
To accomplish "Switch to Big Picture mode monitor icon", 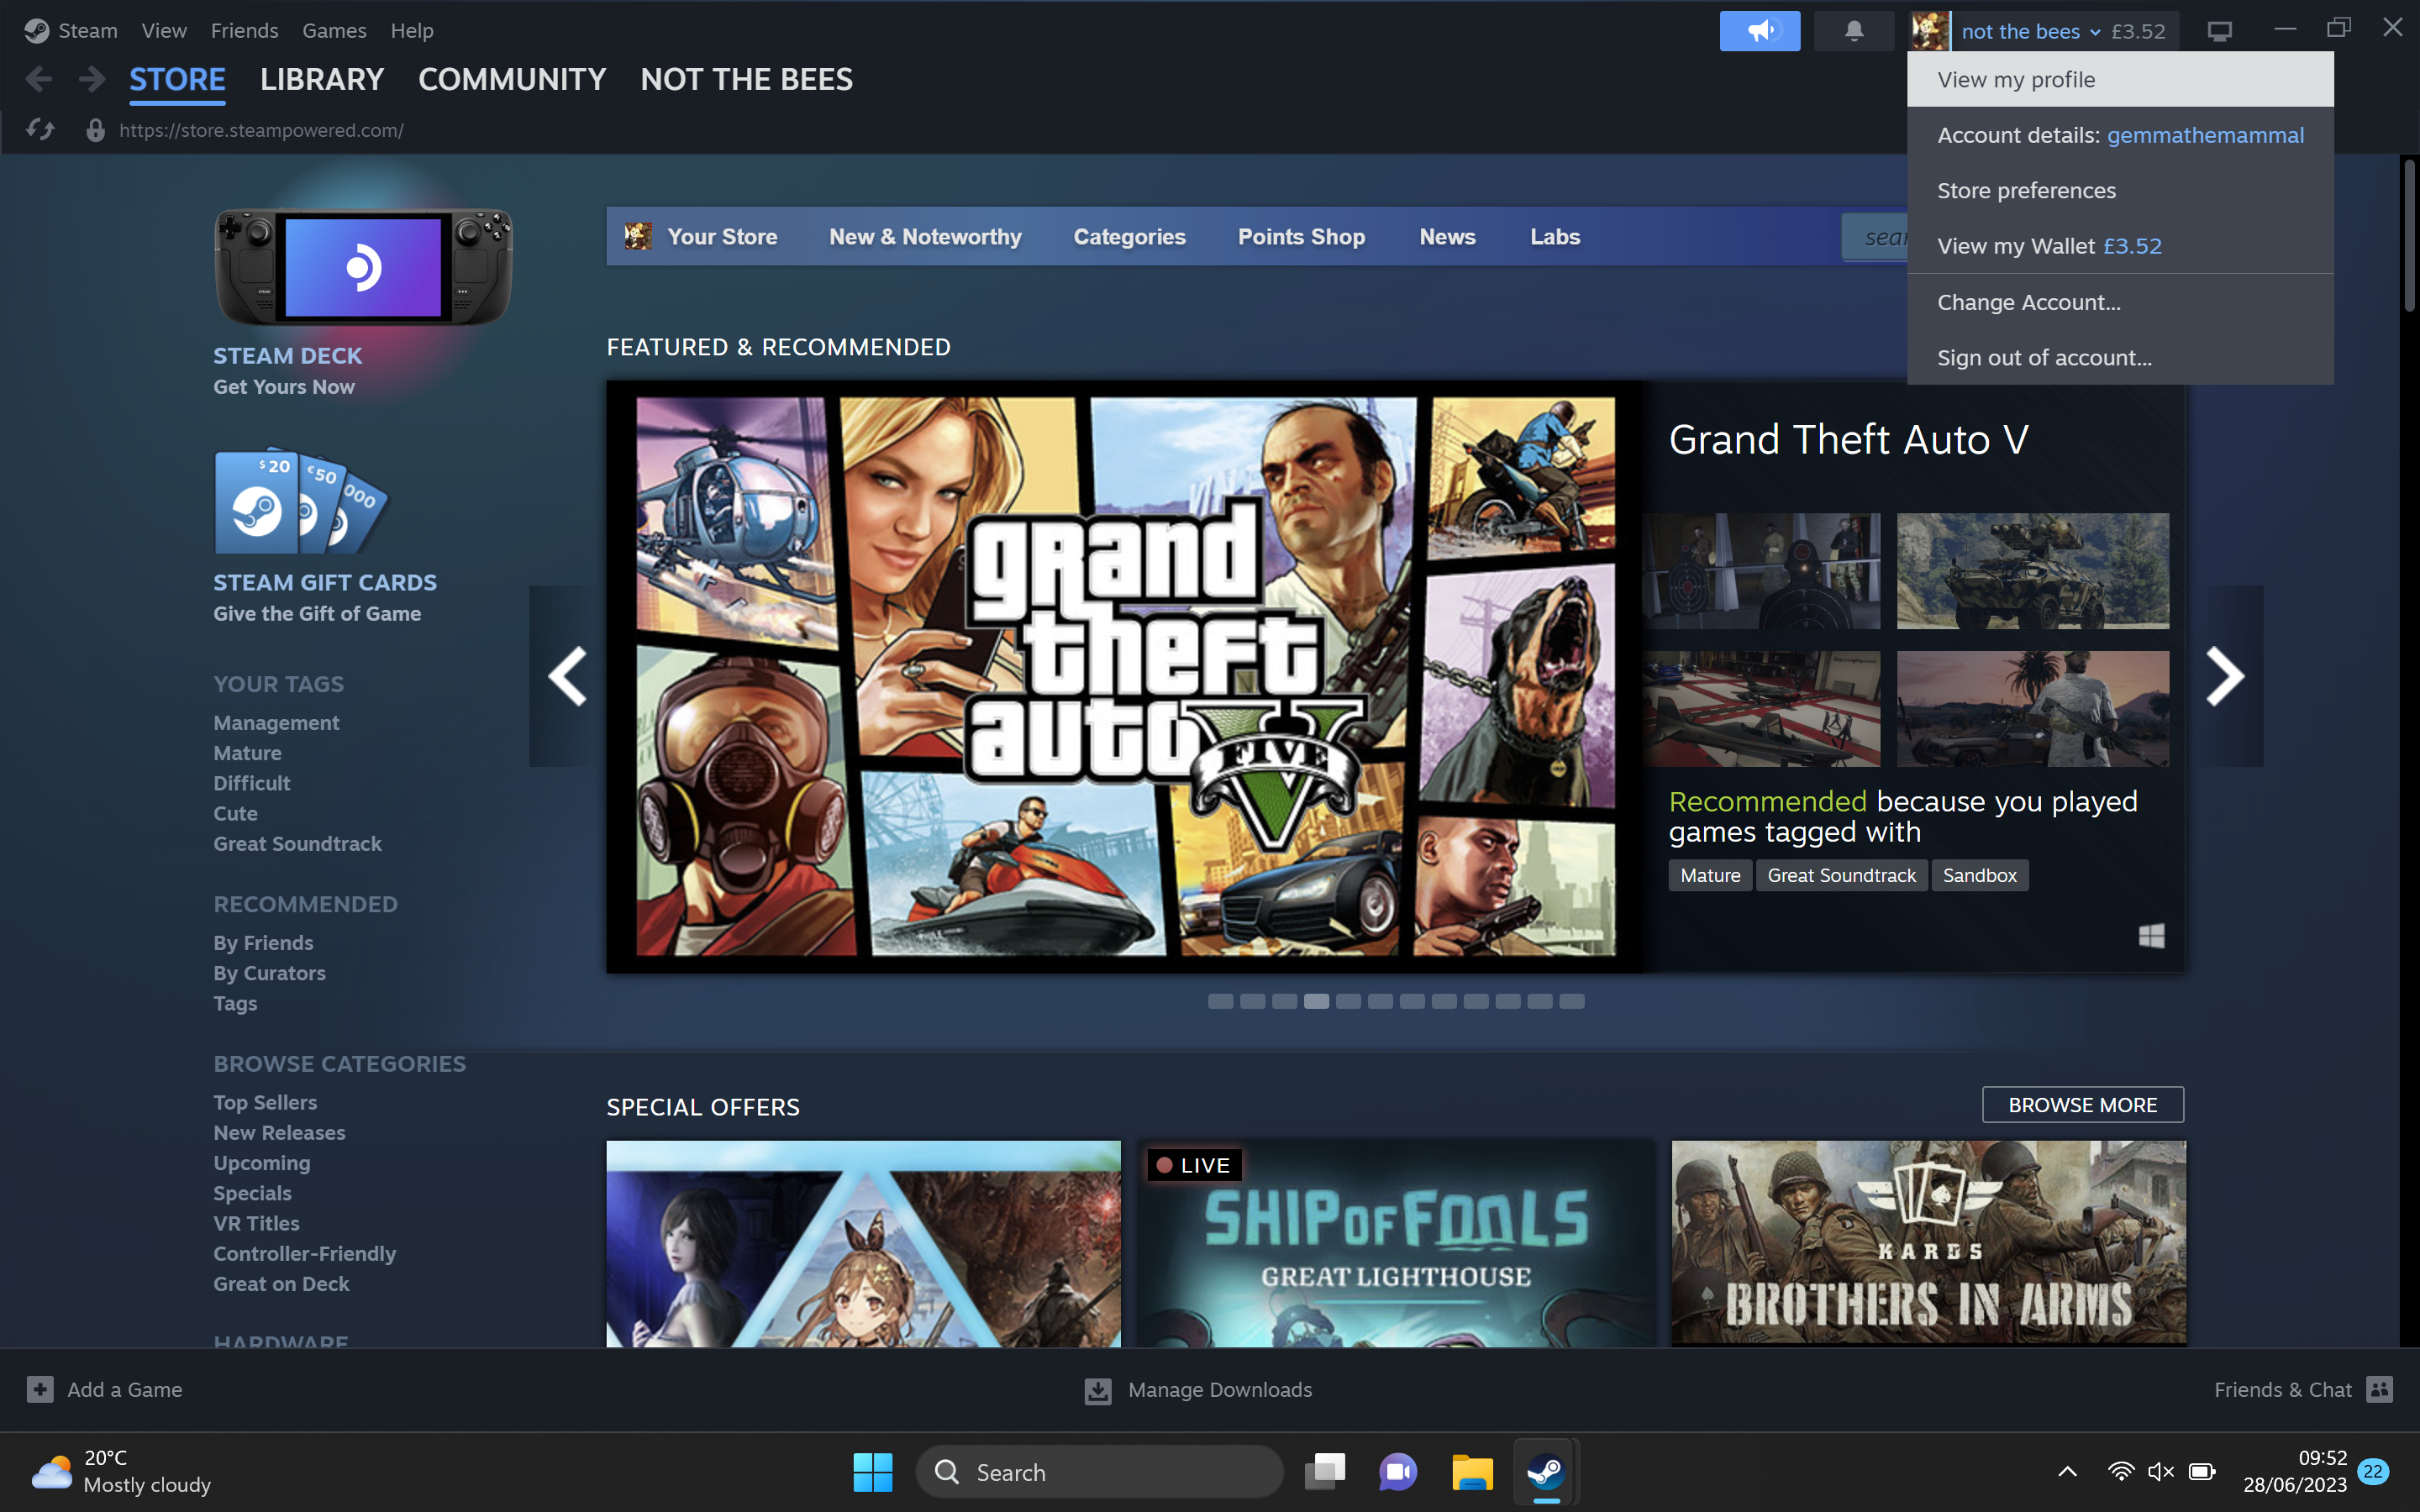I will pos(2219,31).
